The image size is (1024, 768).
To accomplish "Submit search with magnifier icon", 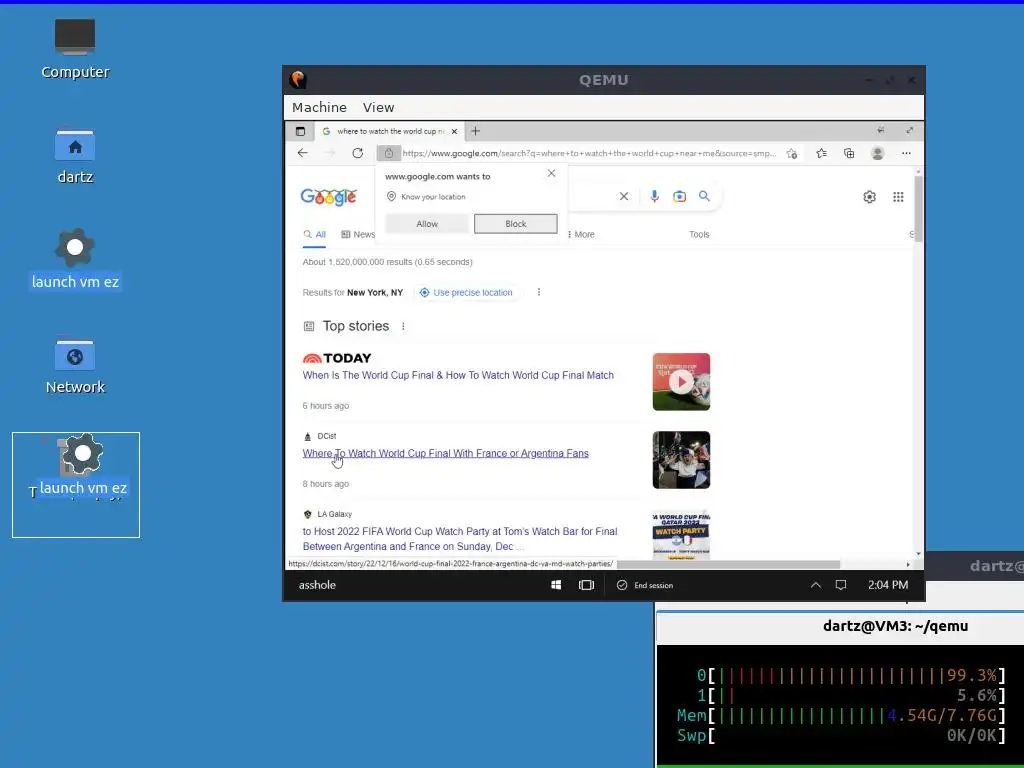I will (x=704, y=196).
